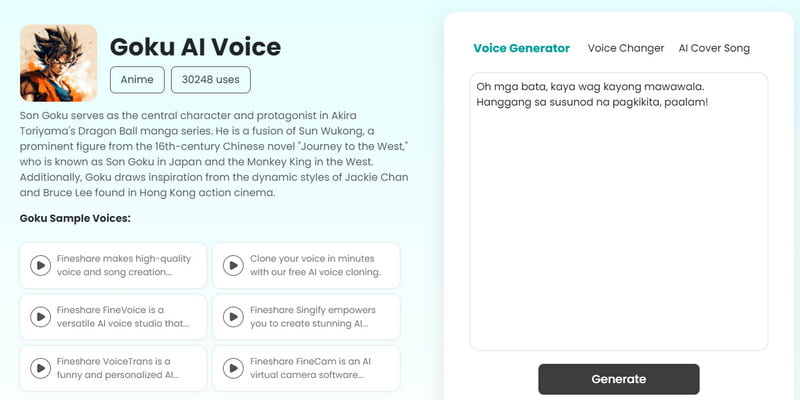
Task: Play the Fineshare Singify sample audio
Action: 233,317
